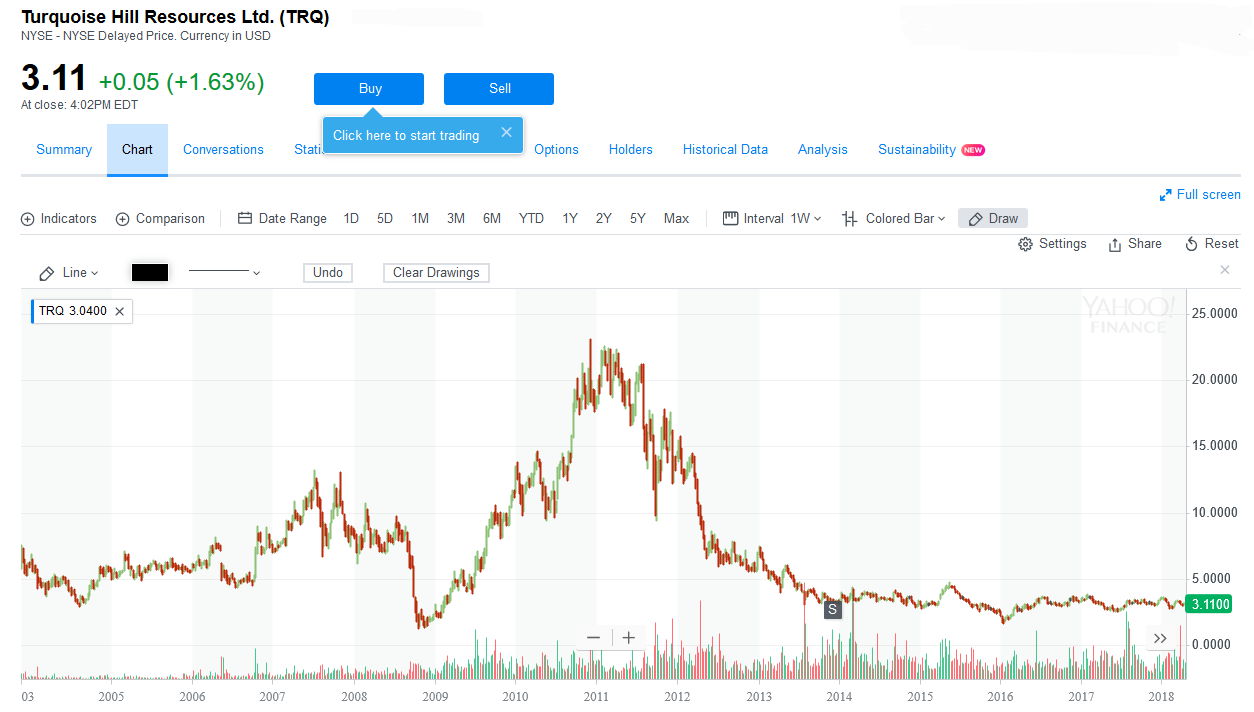Pick the black drawing color swatch
Screen dimensions: 1254x712
[150, 272]
